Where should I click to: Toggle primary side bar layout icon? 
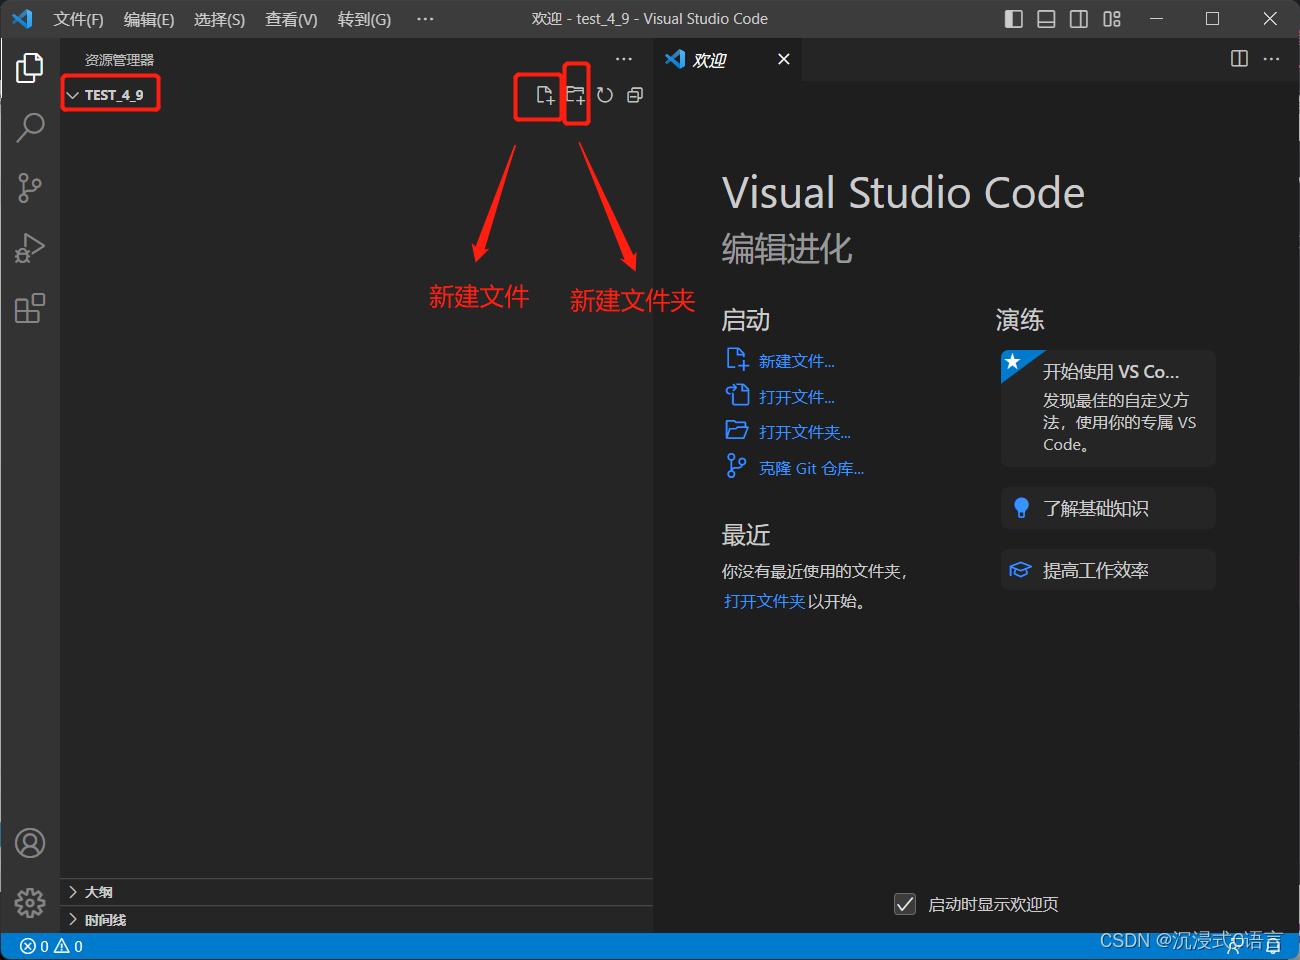pyautogui.click(x=1014, y=19)
